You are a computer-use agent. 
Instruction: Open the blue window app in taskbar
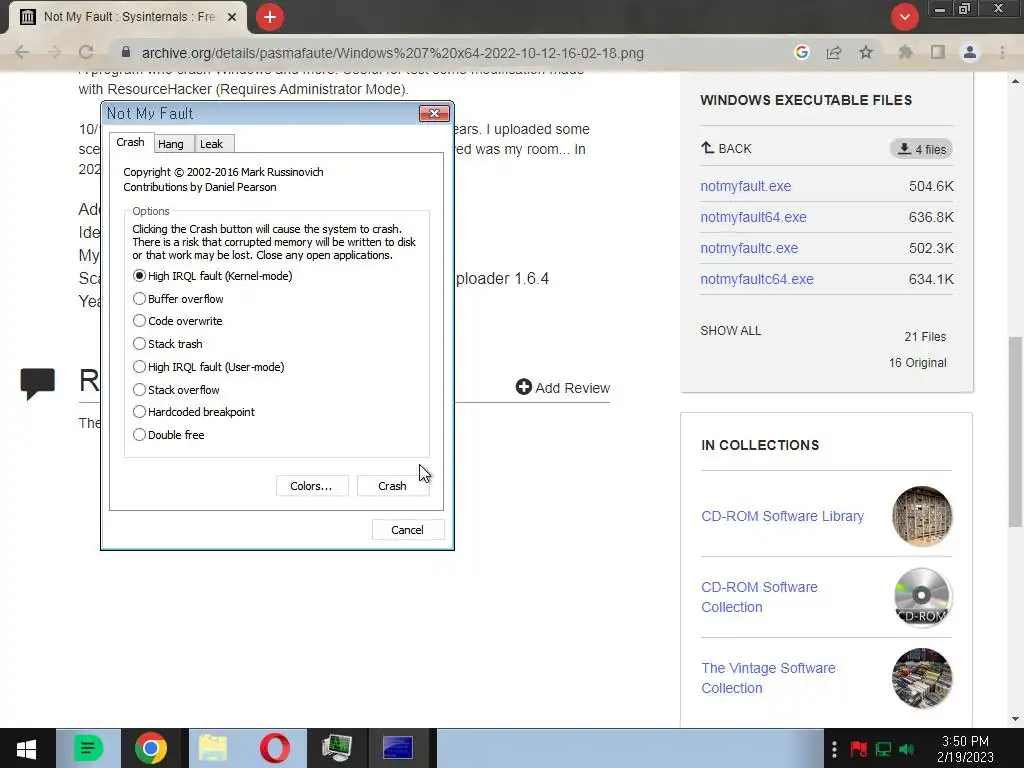click(398, 748)
